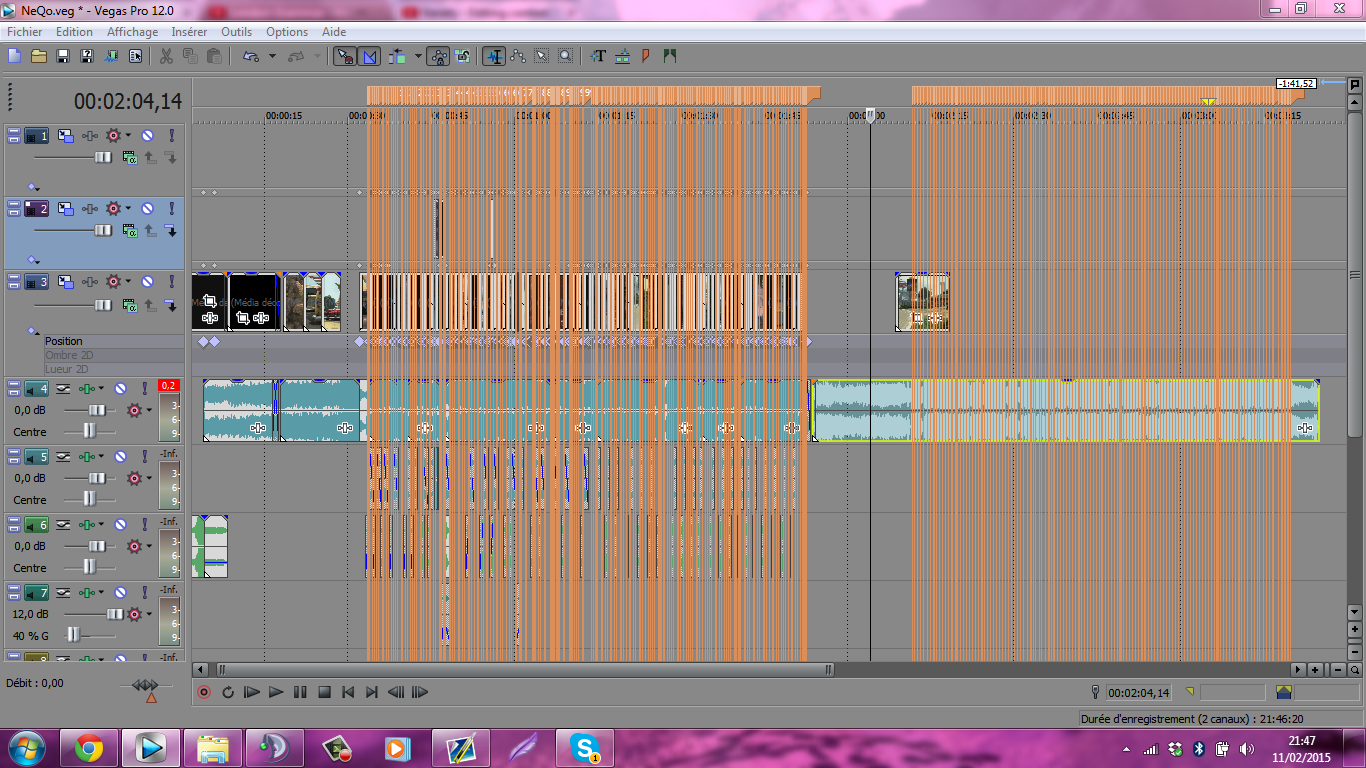Open the Fichier menu
This screenshot has width=1366, height=768.
click(25, 32)
